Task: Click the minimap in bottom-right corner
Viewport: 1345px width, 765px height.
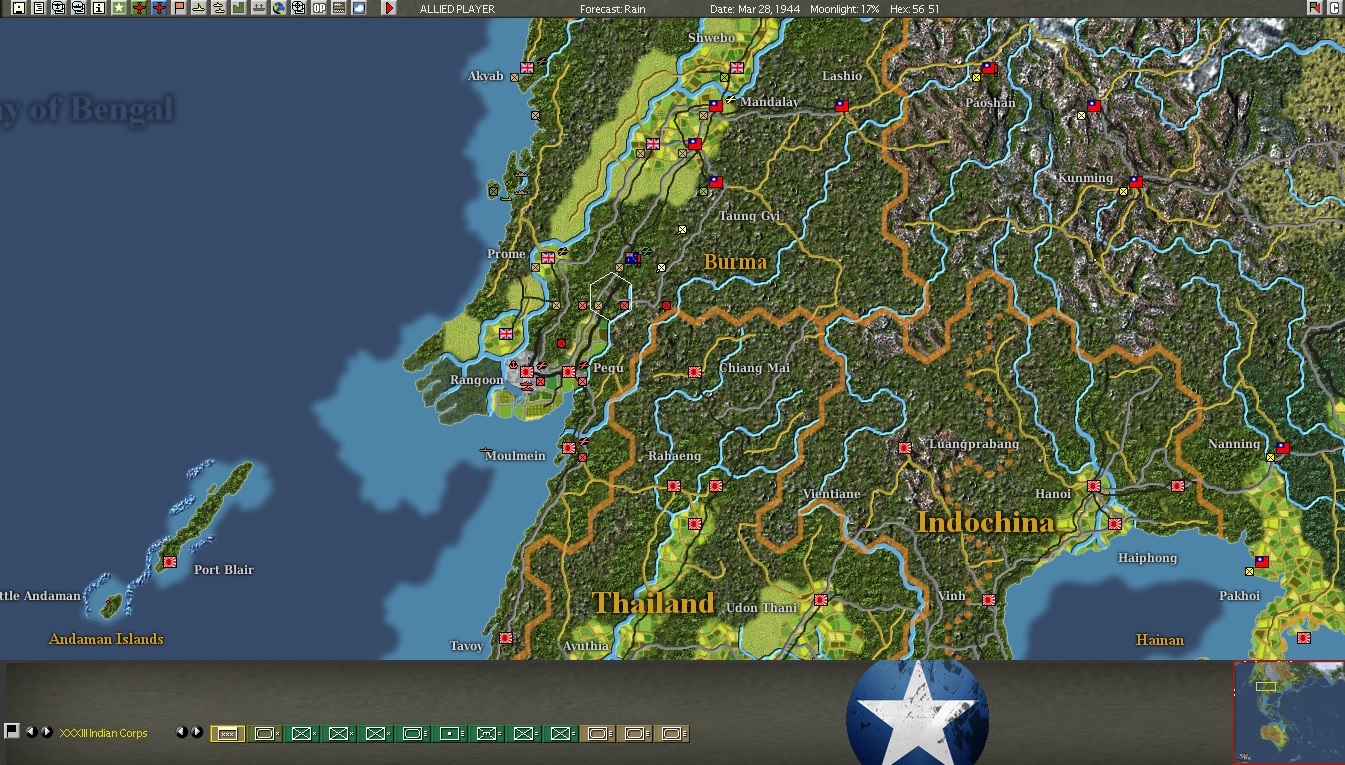Action: coord(1289,712)
